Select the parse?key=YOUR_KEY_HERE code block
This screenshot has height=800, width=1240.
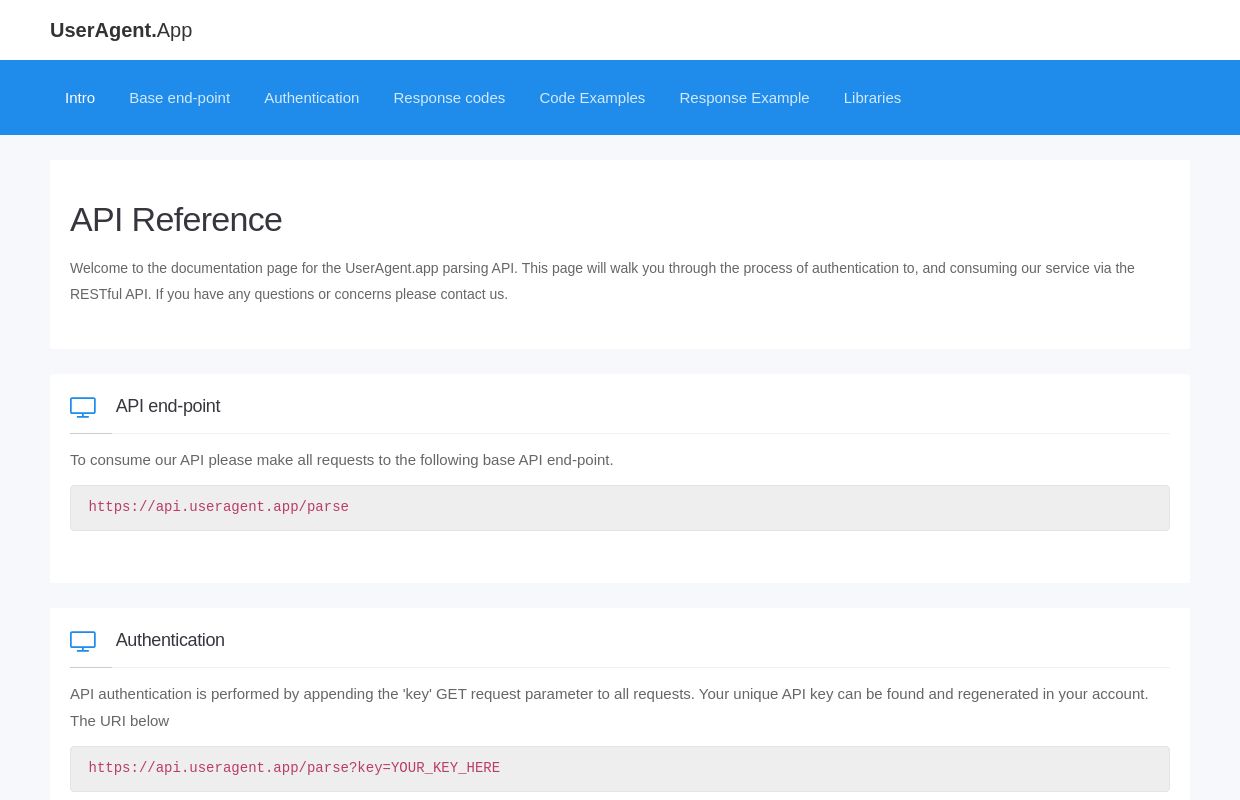620,769
